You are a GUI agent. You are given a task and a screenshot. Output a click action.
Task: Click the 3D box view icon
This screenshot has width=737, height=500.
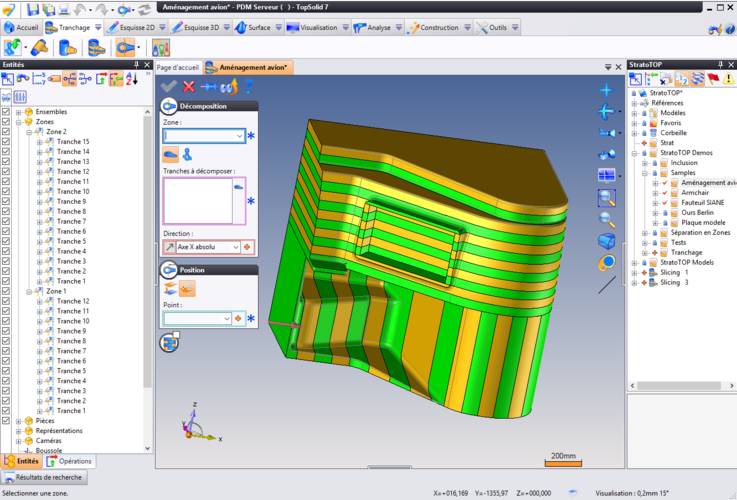(x=606, y=241)
